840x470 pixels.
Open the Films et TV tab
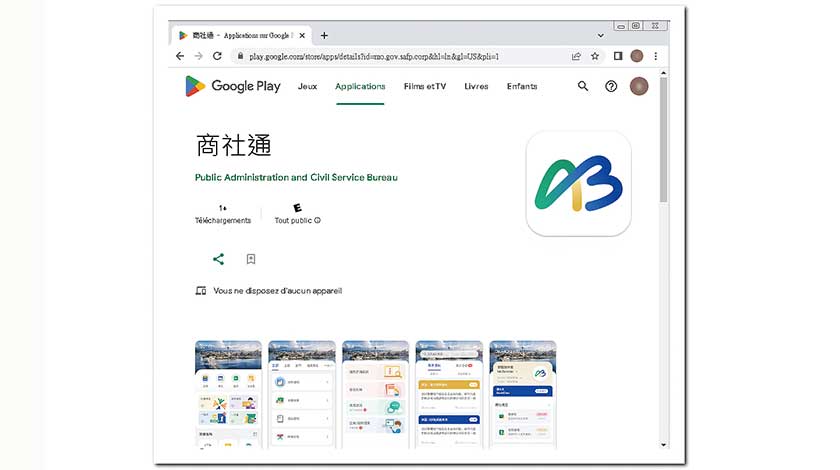pos(425,86)
